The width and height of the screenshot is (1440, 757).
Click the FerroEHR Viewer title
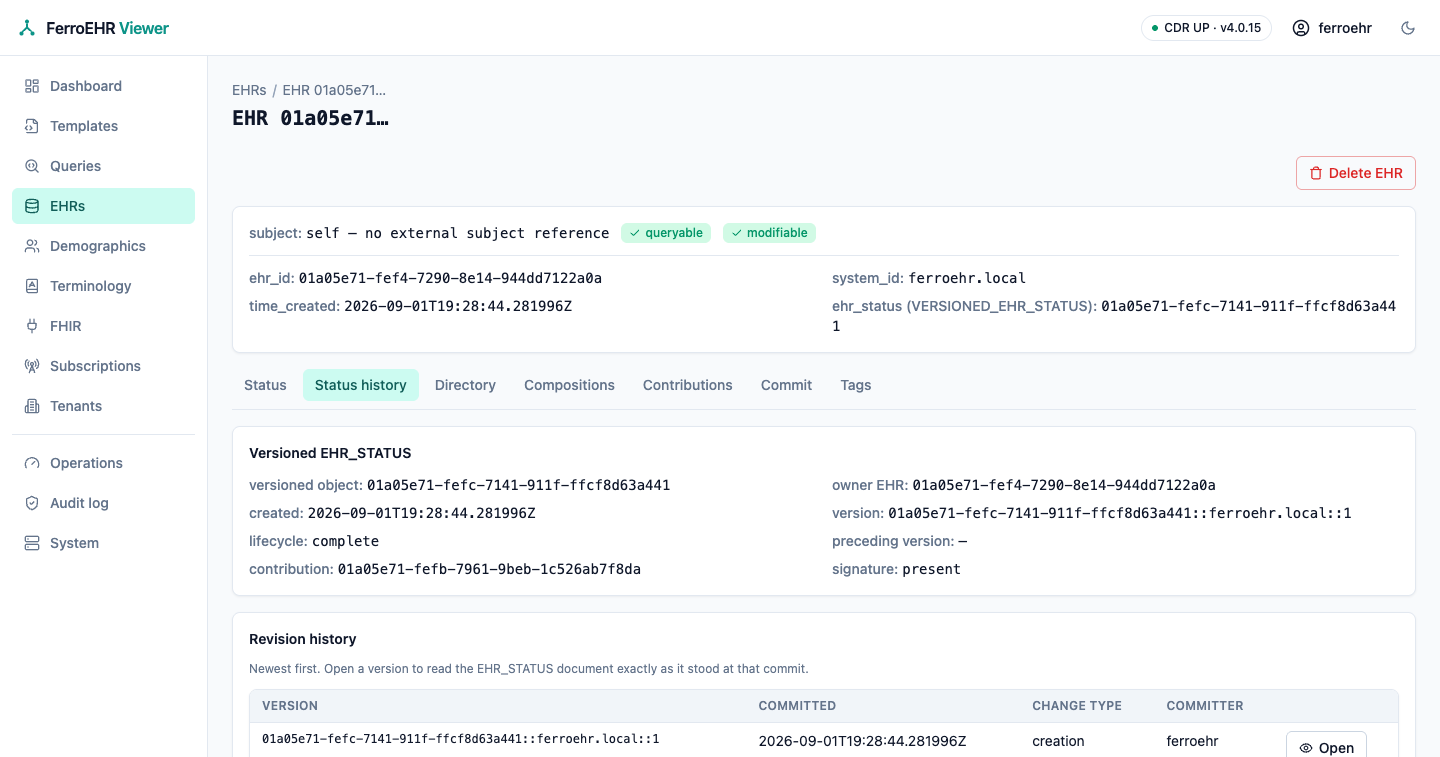click(x=108, y=28)
